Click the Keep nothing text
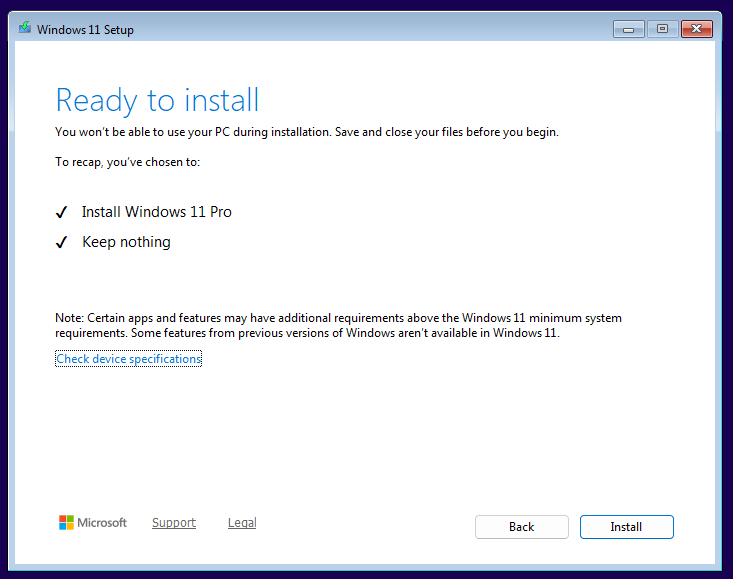 [x=126, y=242]
